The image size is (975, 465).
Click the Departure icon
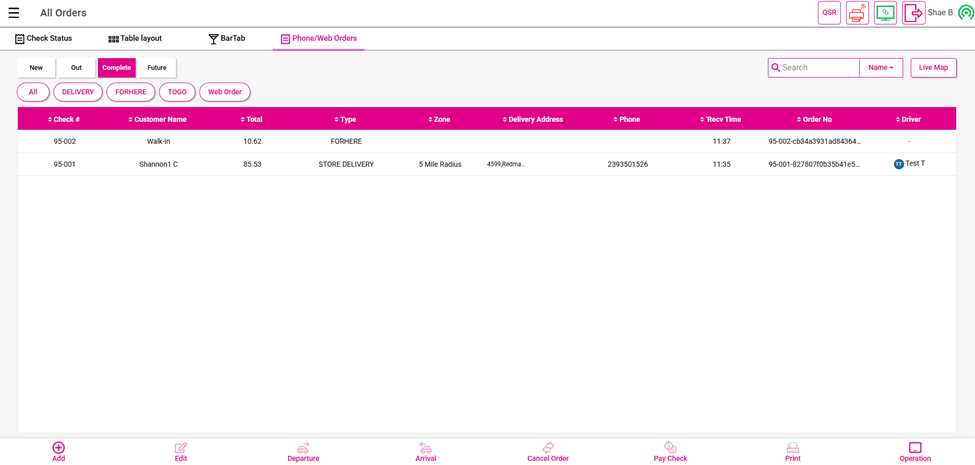(x=303, y=448)
